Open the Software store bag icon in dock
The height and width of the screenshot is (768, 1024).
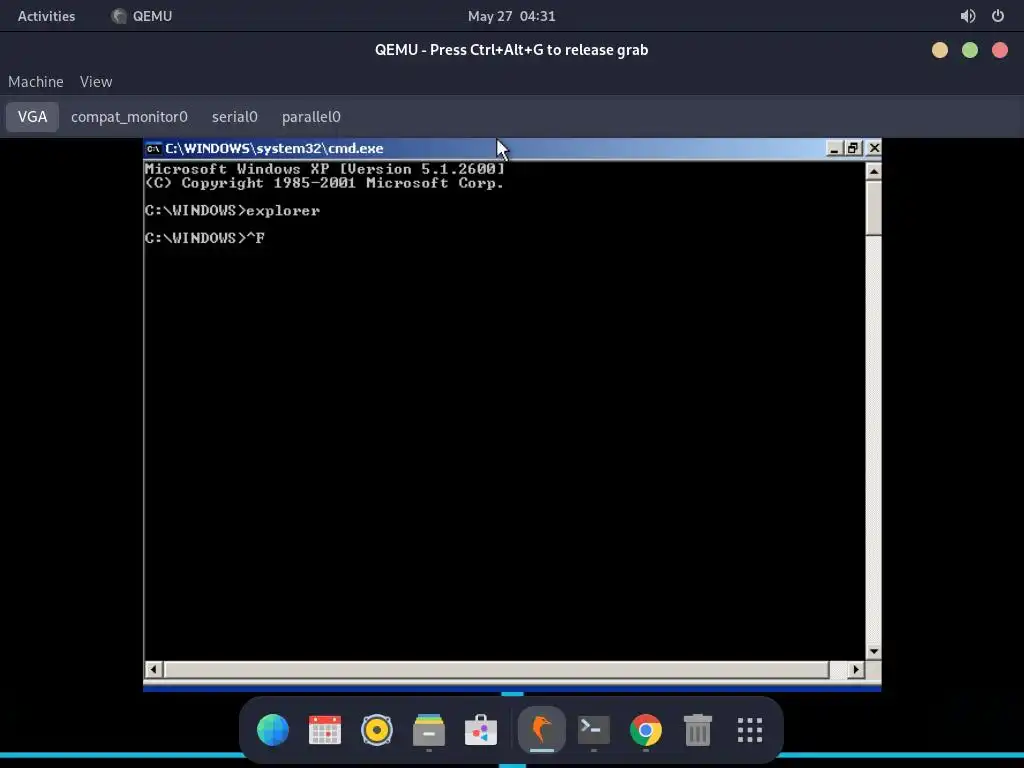click(481, 729)
